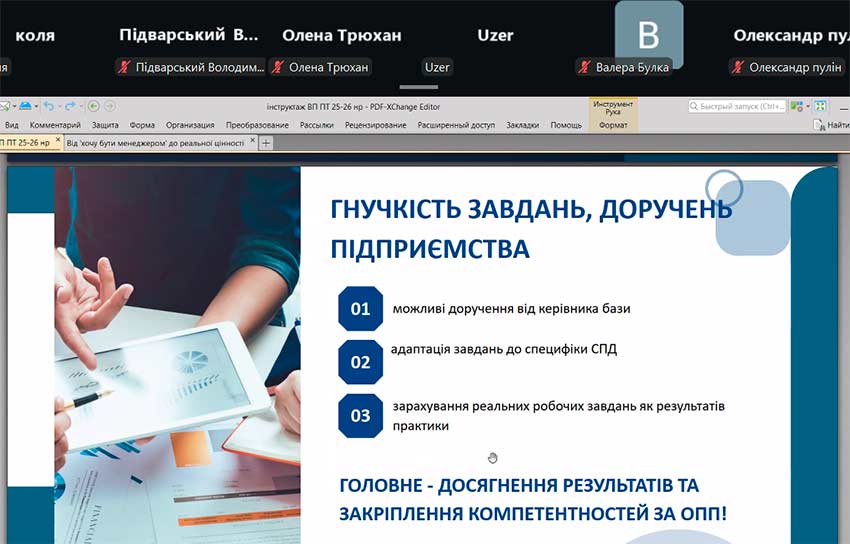The height and width of the screenshot is (544, 850).
Task: Click muted microphone icon for Олександр пулін
Action: 738,67
